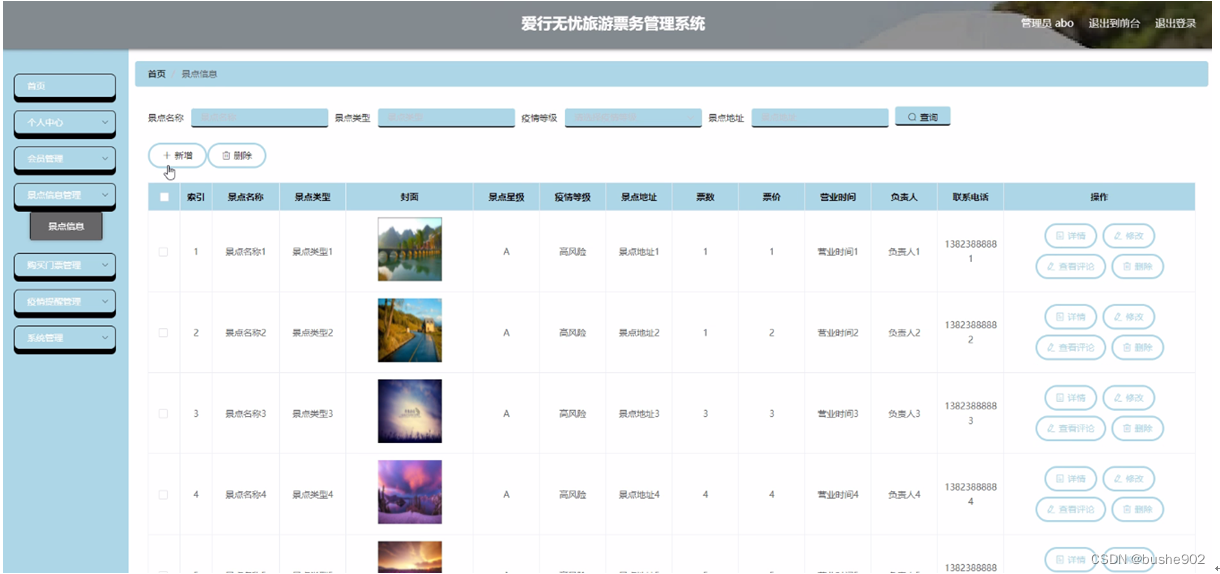Viewport: 1220px width, 574px height.
Task: Click 首页 in the breadcrumb
Action: (157, 74)
